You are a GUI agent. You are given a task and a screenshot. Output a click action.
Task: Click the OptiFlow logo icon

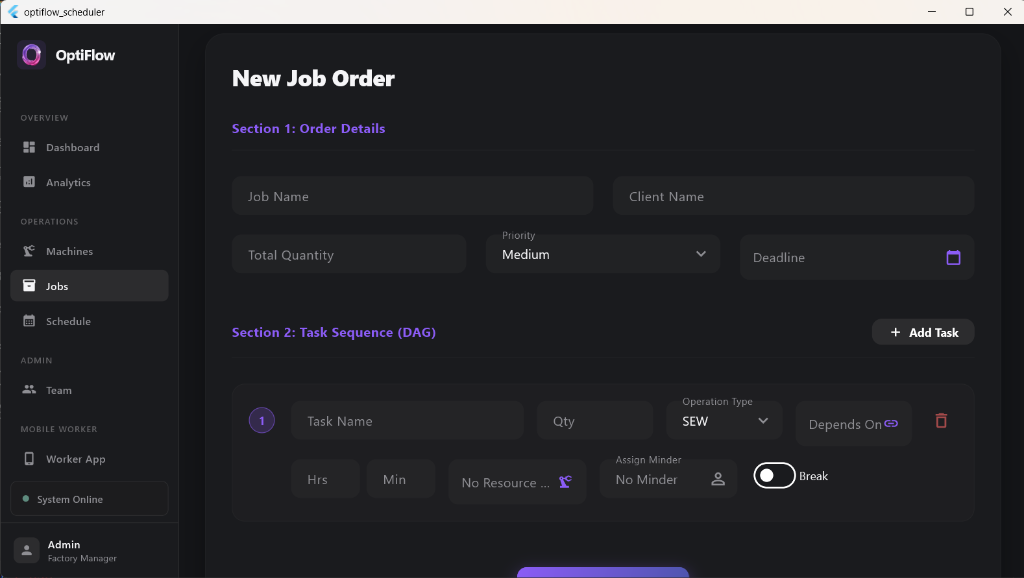point(31,55)
